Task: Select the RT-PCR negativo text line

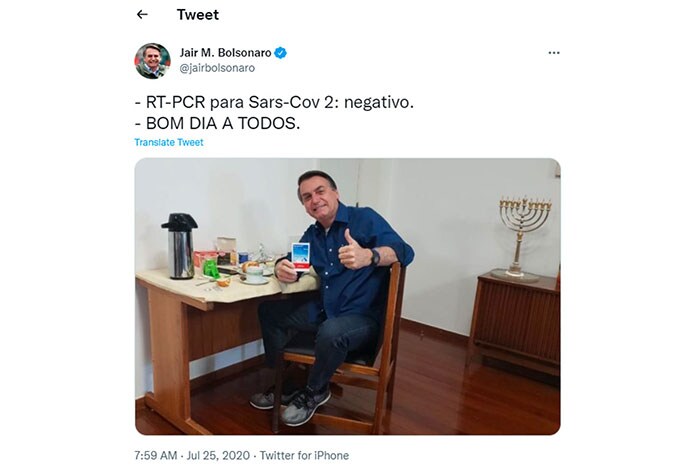Action: [x=274, y=102]
